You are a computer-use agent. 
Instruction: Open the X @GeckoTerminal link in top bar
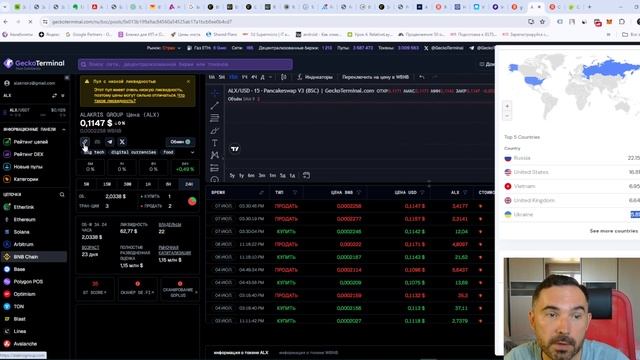coord(443,48)
